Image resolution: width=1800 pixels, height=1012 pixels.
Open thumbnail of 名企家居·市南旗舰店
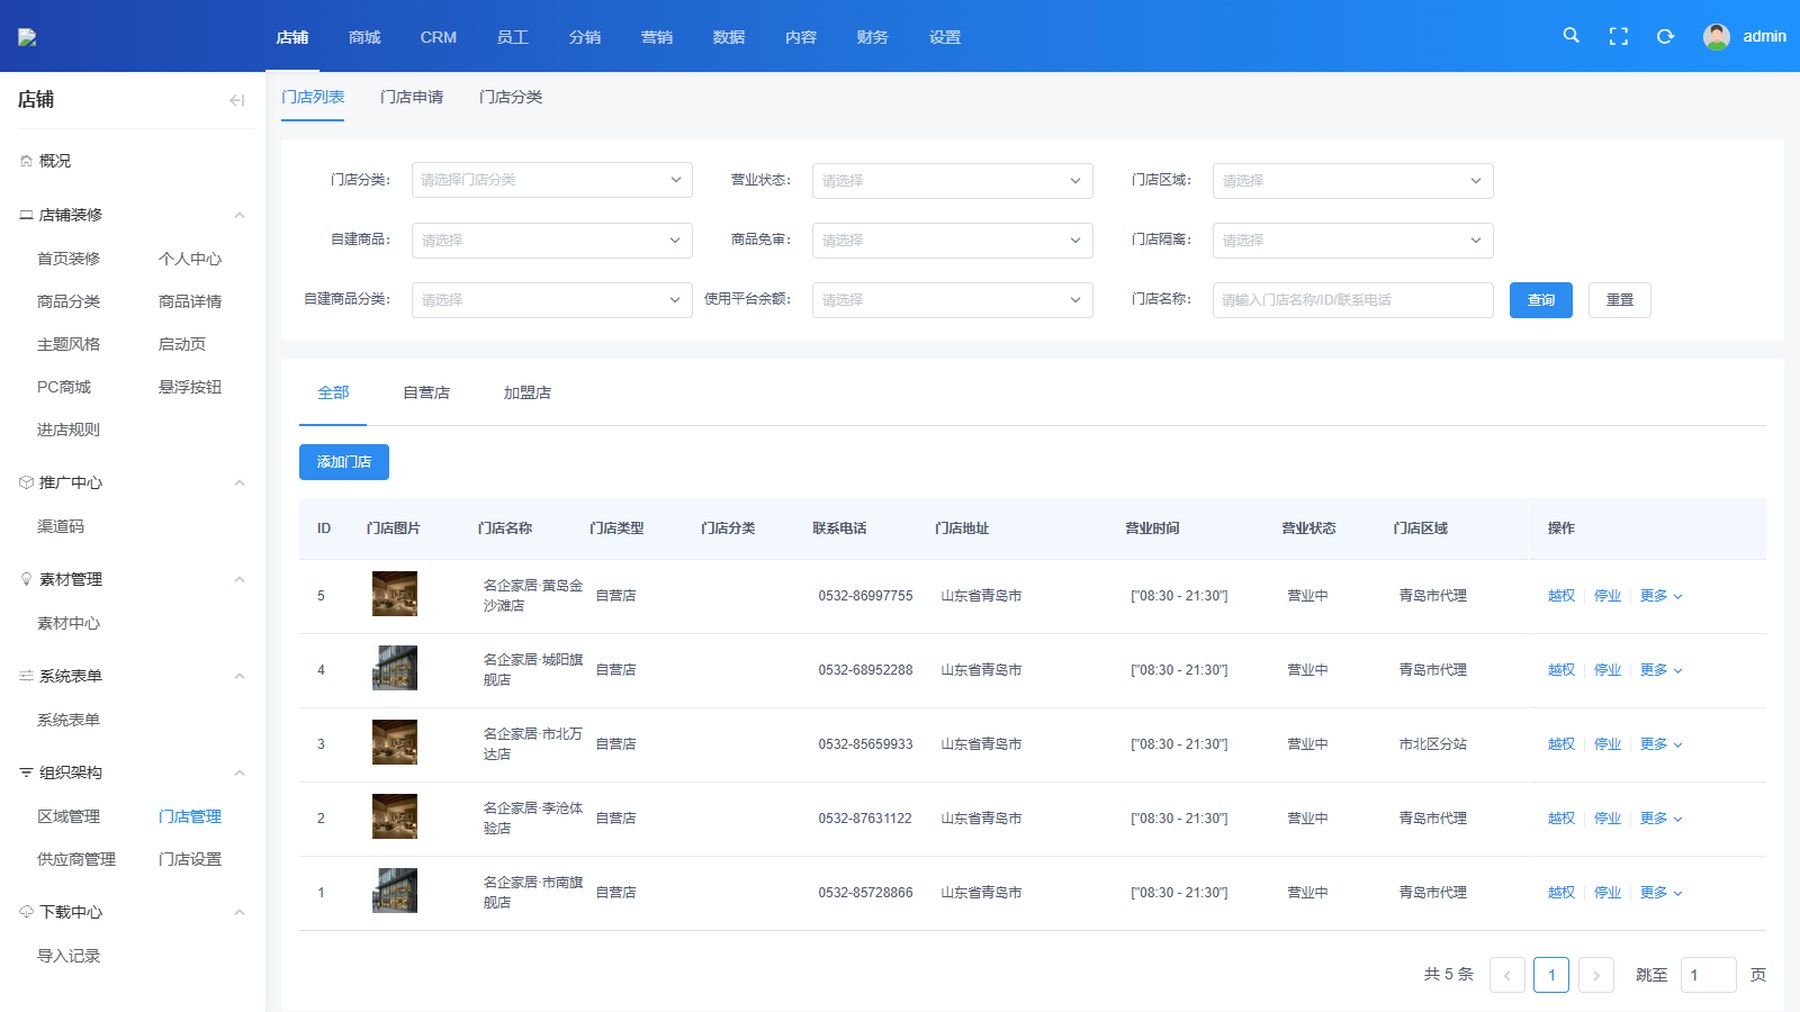coord(394,891)
